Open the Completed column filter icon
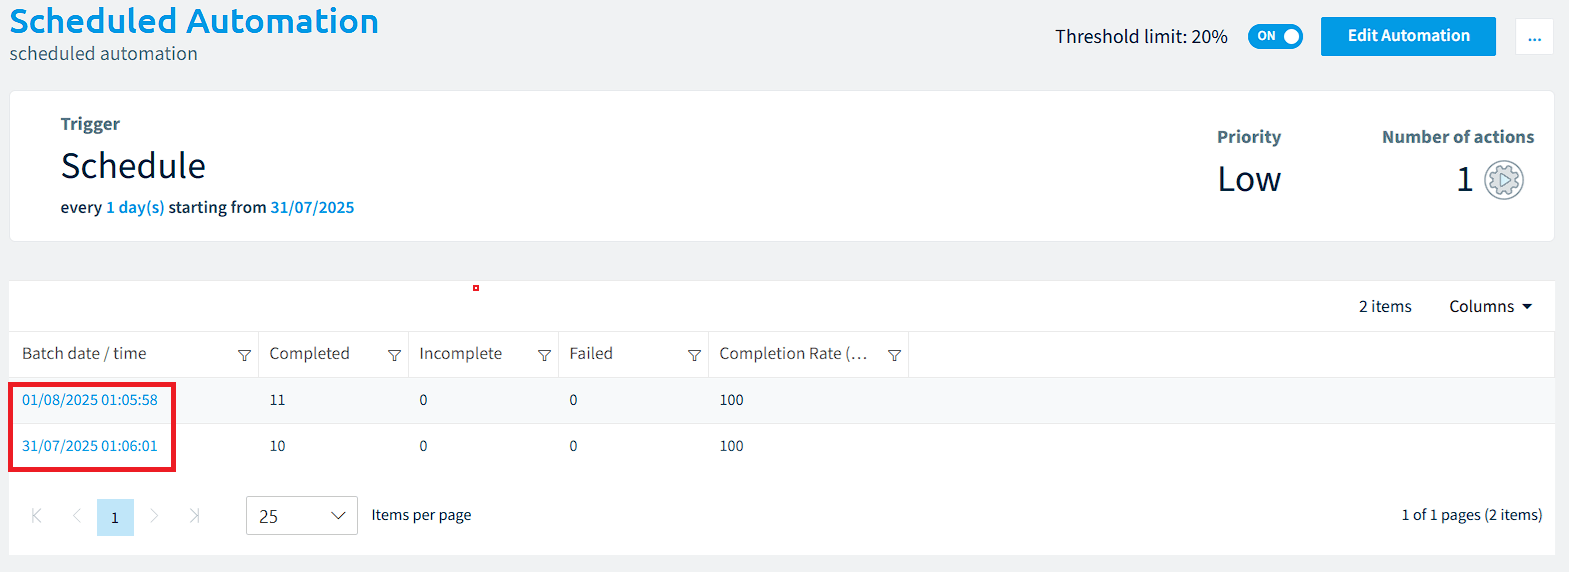Viewport: 1569px width, 572px height. click(394, 355)
